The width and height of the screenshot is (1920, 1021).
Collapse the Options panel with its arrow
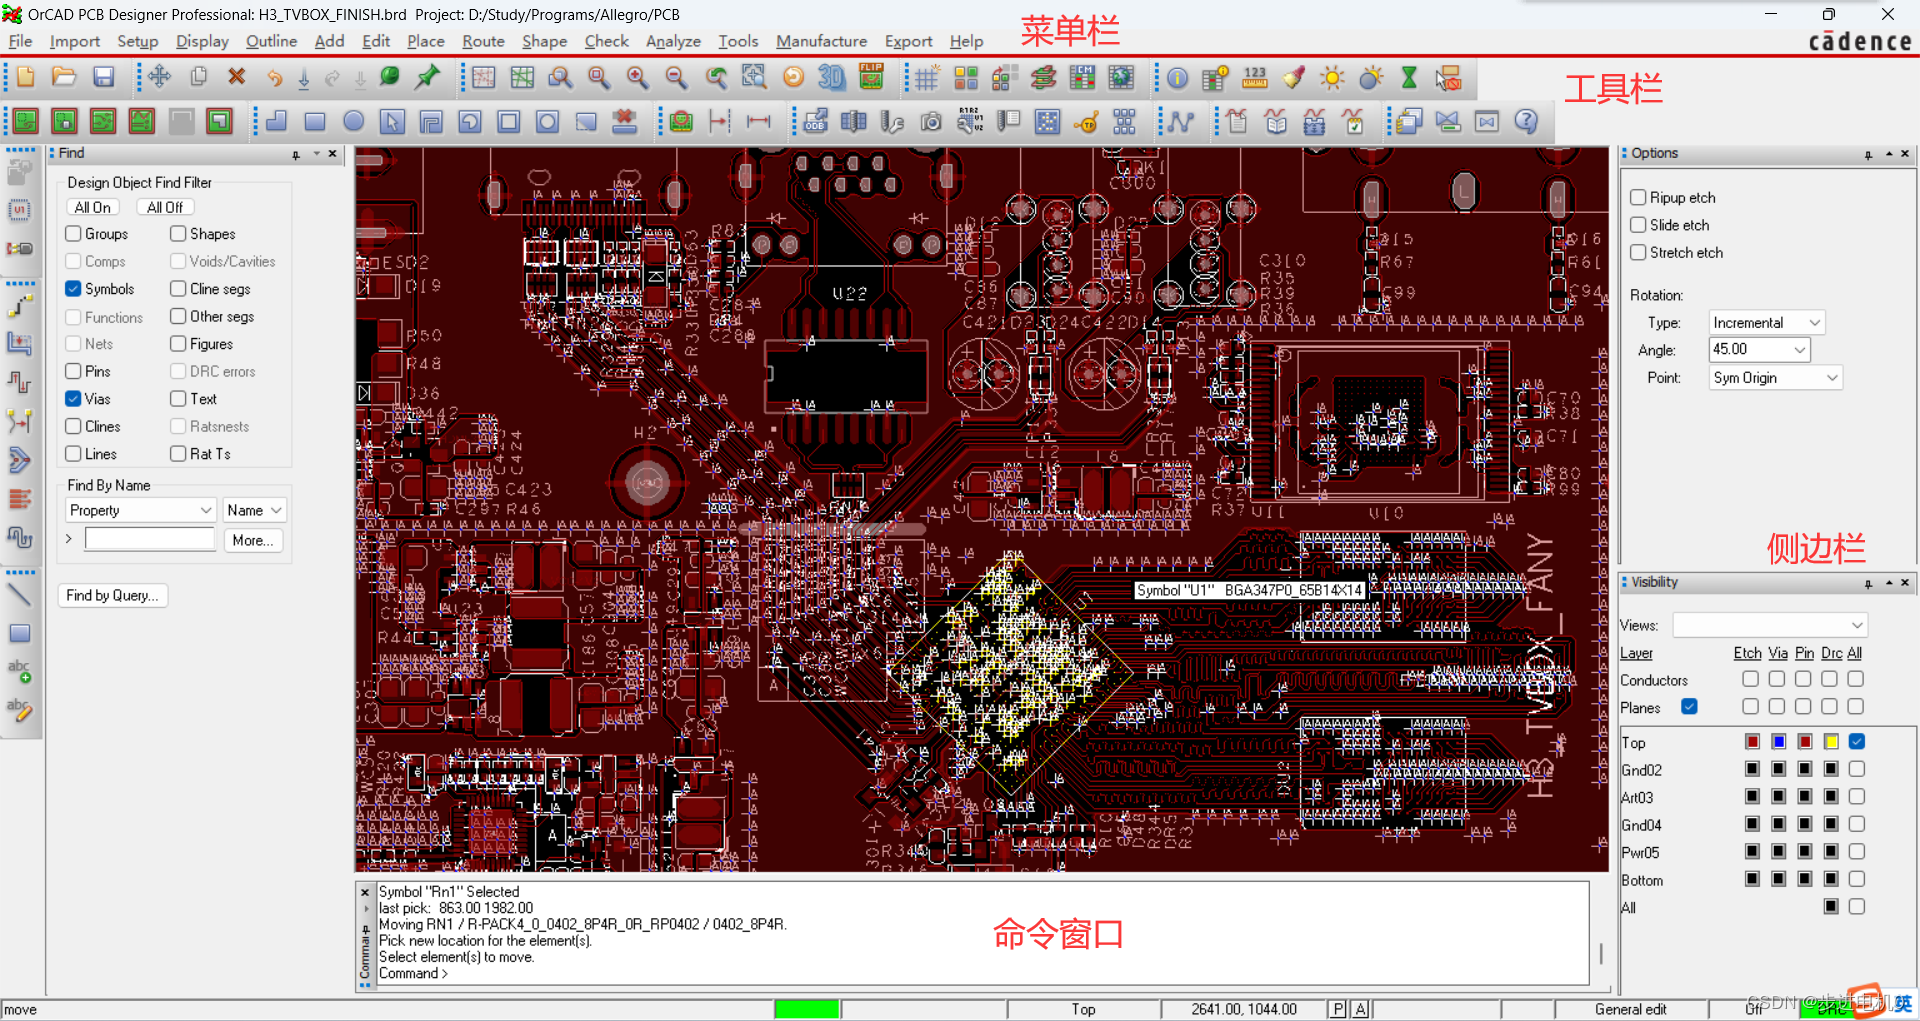(x=1888, y=154)
